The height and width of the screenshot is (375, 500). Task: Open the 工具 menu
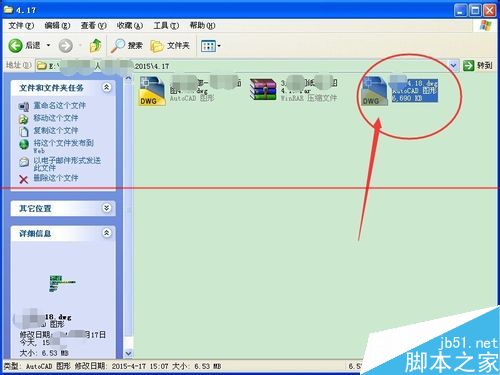tap(166, 26)
